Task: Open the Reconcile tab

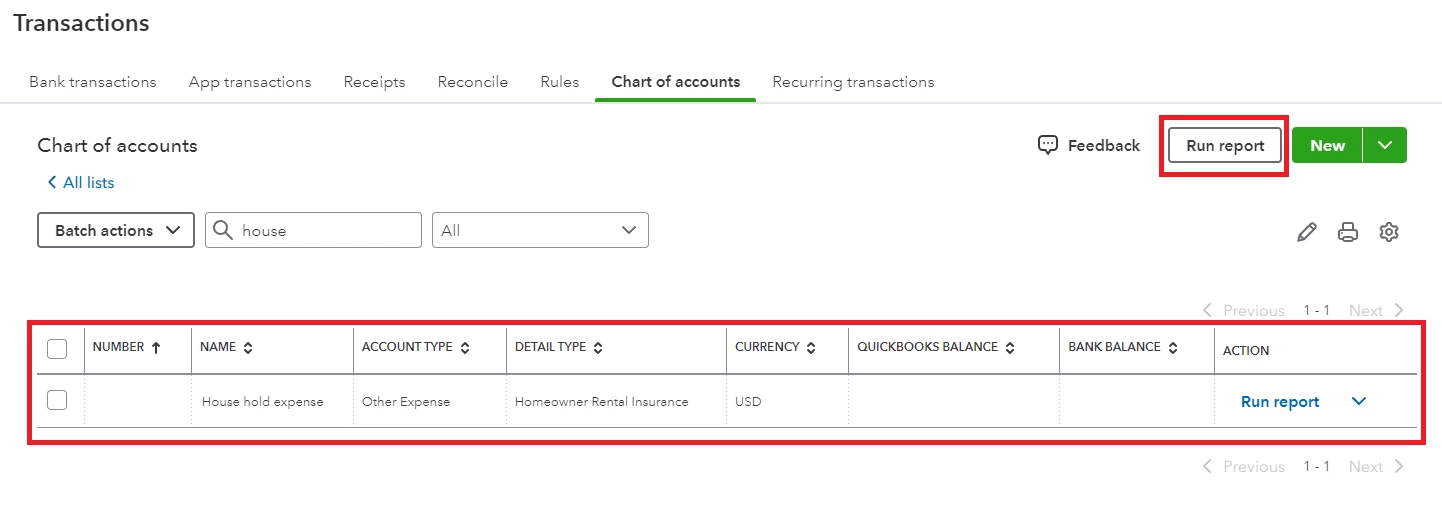Action: click(473, 82)
